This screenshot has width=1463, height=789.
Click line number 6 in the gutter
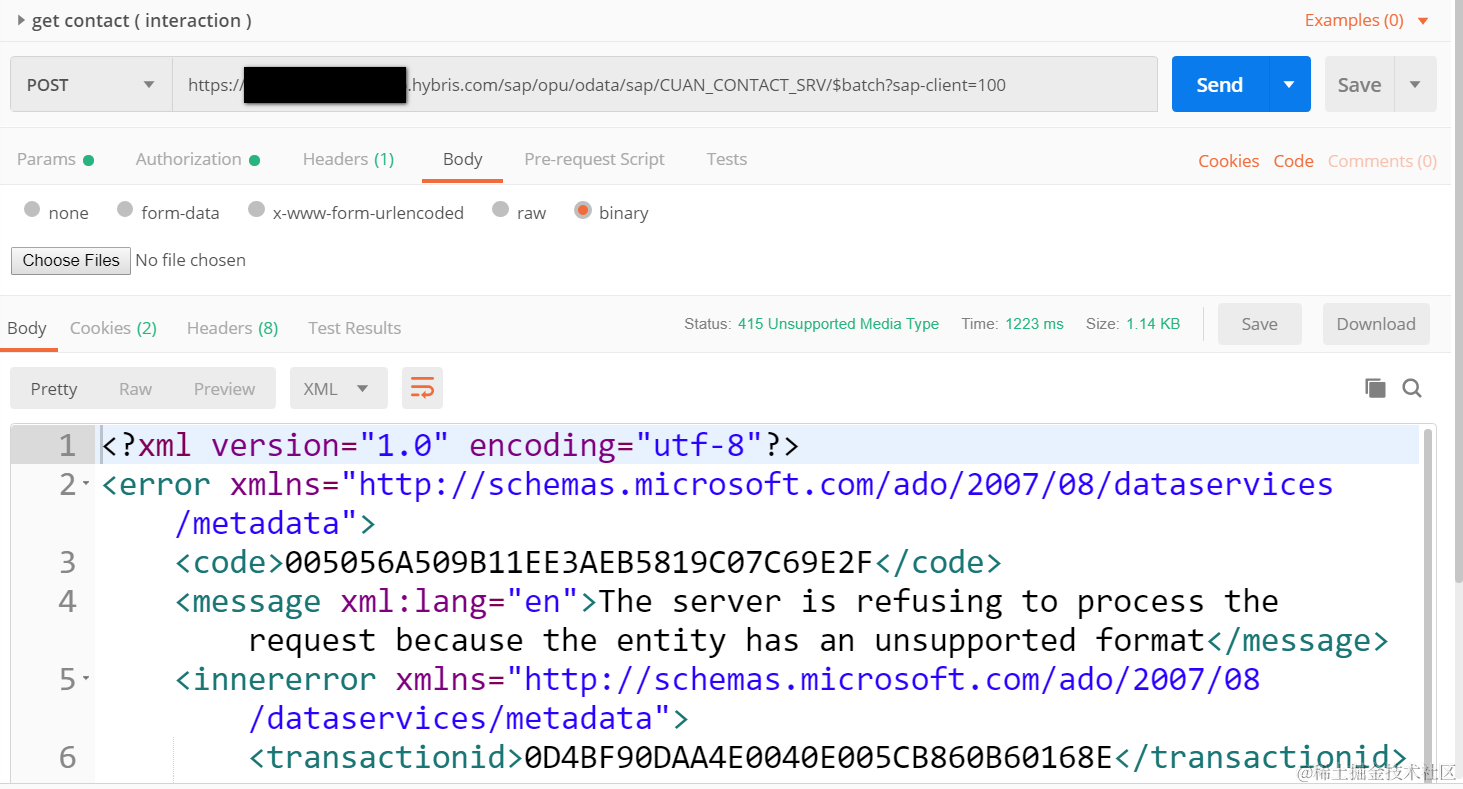(67, 757)
